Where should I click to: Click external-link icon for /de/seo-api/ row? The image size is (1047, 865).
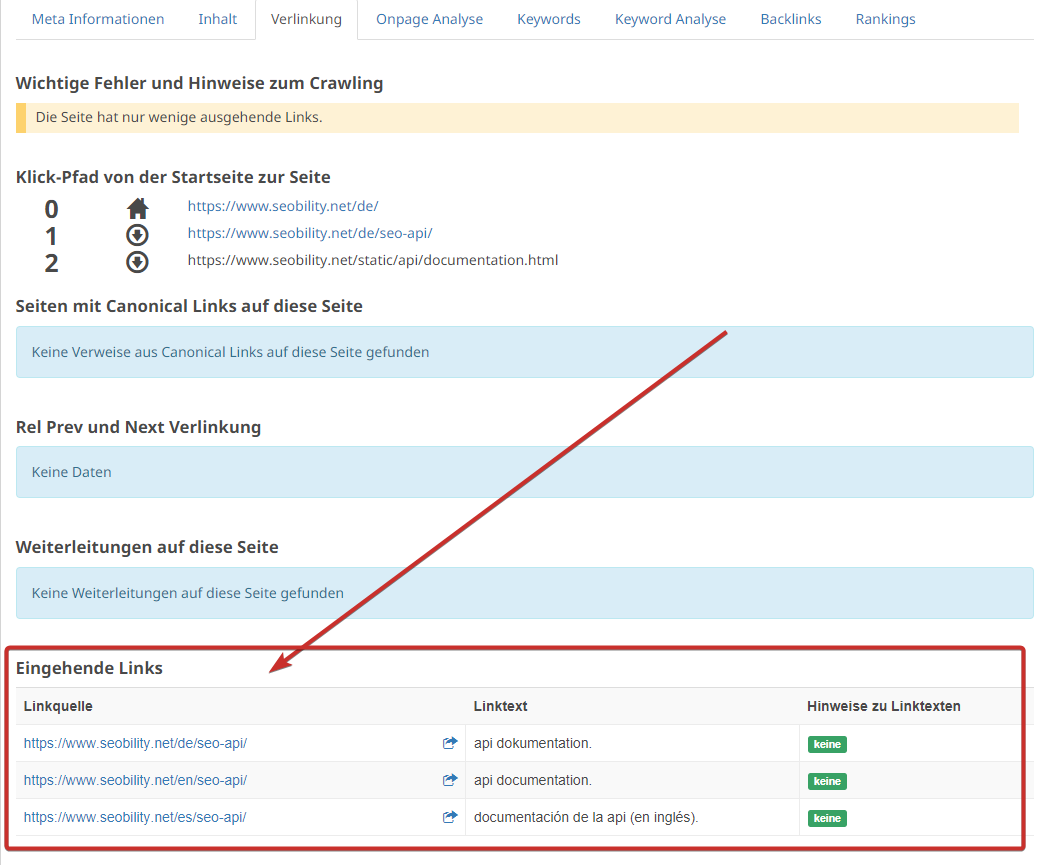click(x=450, y=743)
